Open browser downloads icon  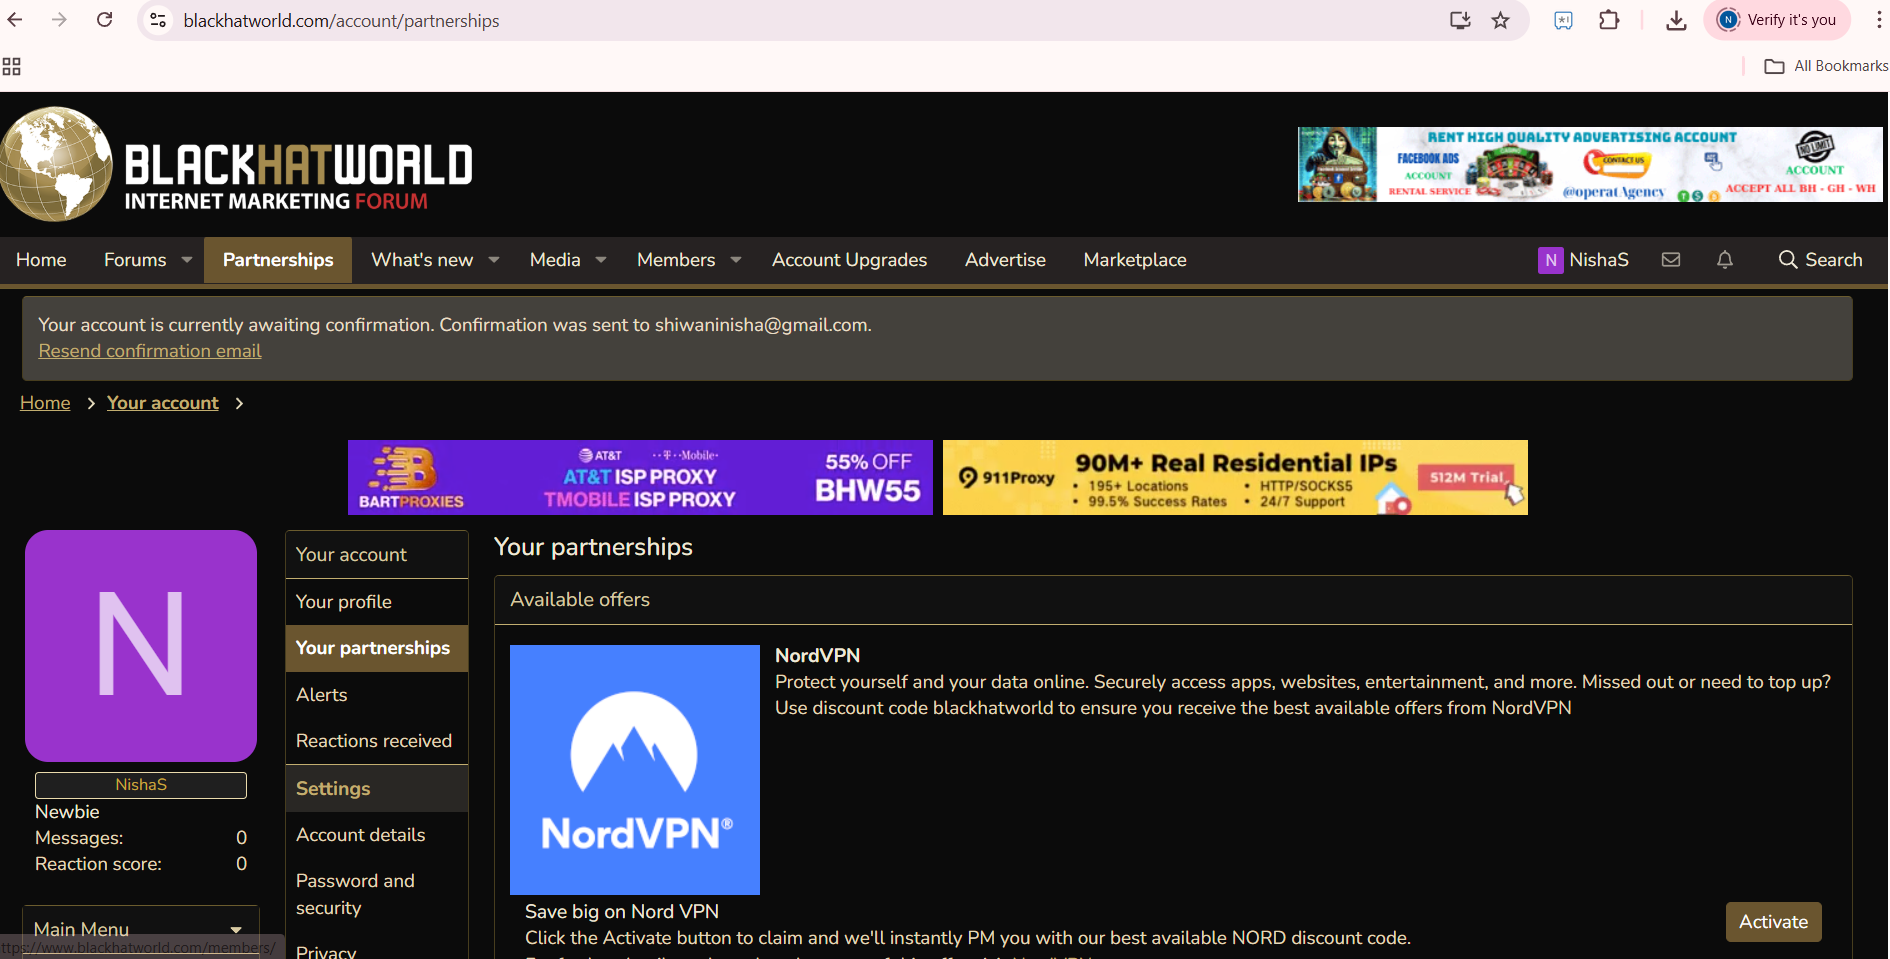(1676, 20)
